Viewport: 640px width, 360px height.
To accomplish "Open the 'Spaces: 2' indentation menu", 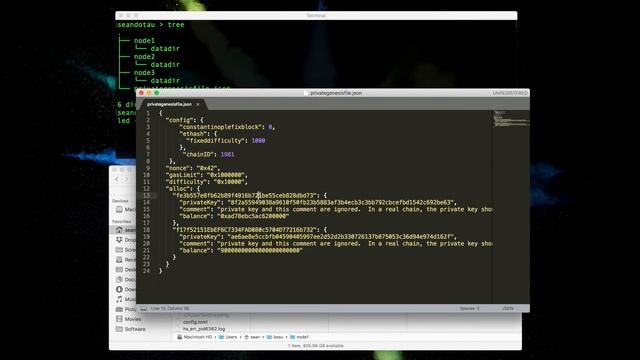I will click(x=469, y=309).
